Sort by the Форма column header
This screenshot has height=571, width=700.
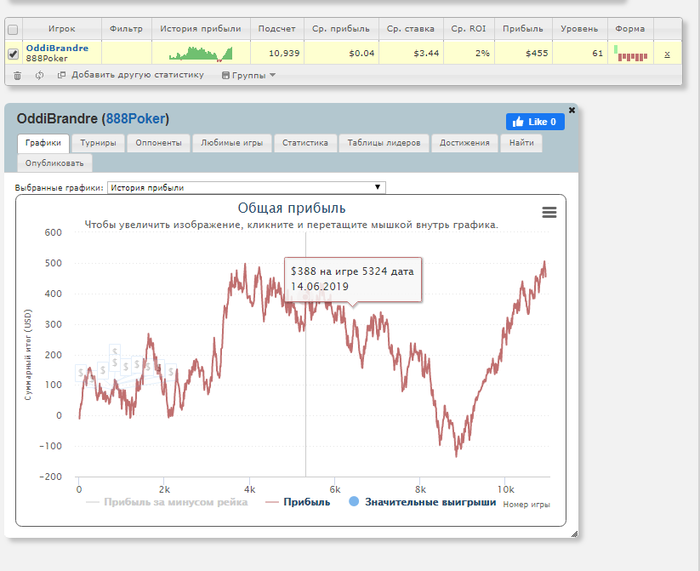pos(630,29)
